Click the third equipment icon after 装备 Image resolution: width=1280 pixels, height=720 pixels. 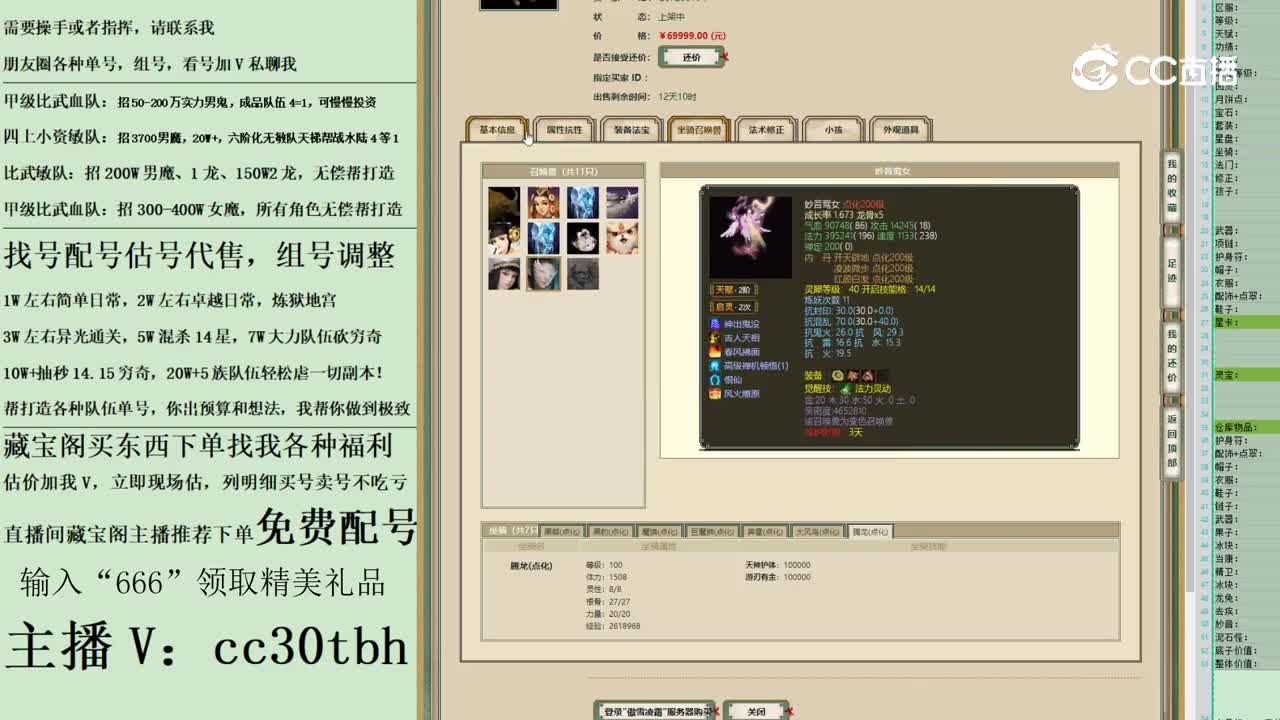(868, 375)
